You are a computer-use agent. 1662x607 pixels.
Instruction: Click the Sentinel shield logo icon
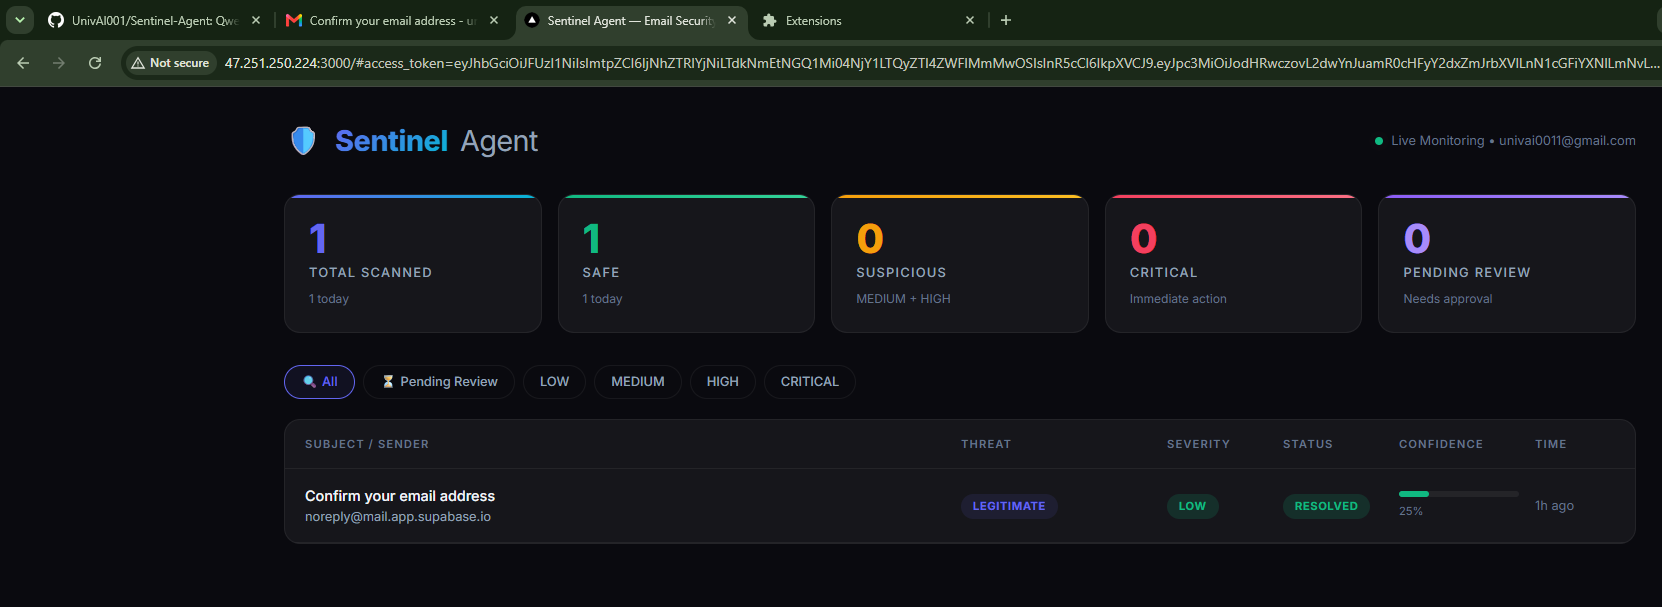(303, 141)
